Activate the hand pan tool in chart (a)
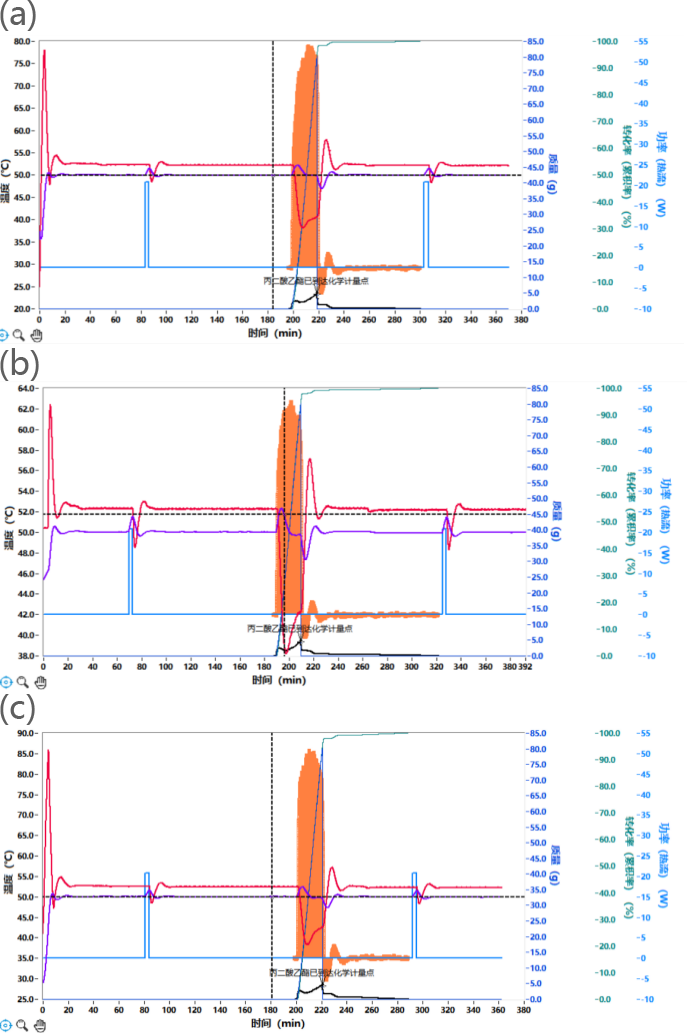This screenshot has height=1035, width=687. tap(37, 335)
